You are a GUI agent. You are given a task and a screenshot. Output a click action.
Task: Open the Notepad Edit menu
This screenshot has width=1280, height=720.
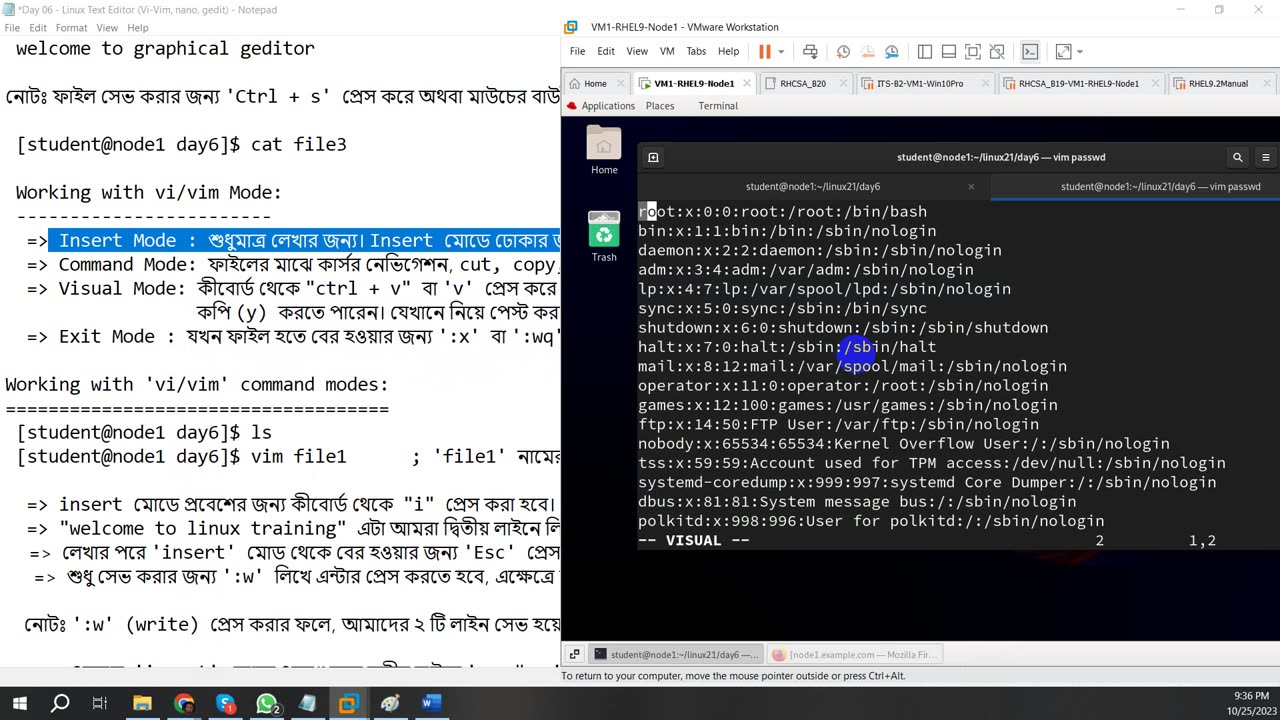point(38,28)
